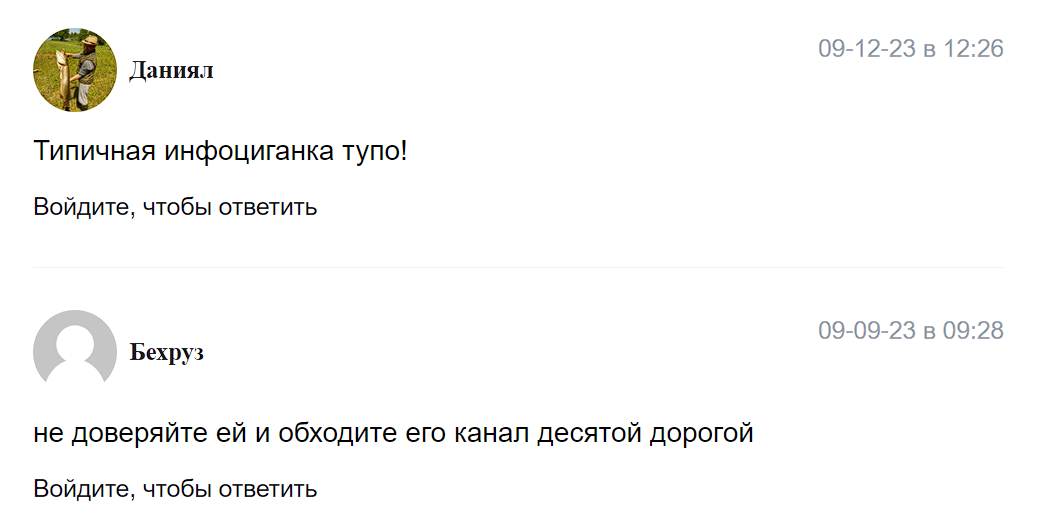Click the divider line between the comments
This screenshot has width=1040, height=525.
pyautogui.click(x=519, y=268)
